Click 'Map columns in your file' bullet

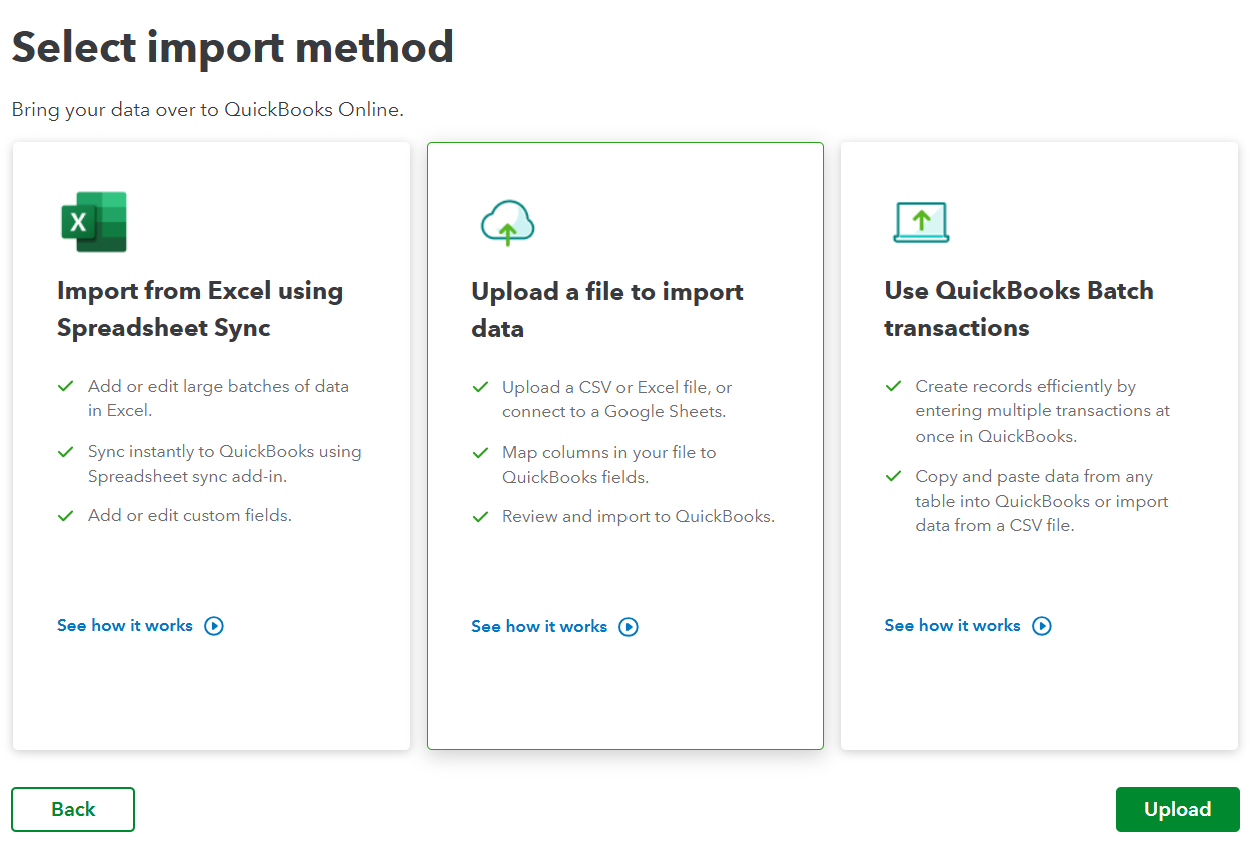point(609,465)
